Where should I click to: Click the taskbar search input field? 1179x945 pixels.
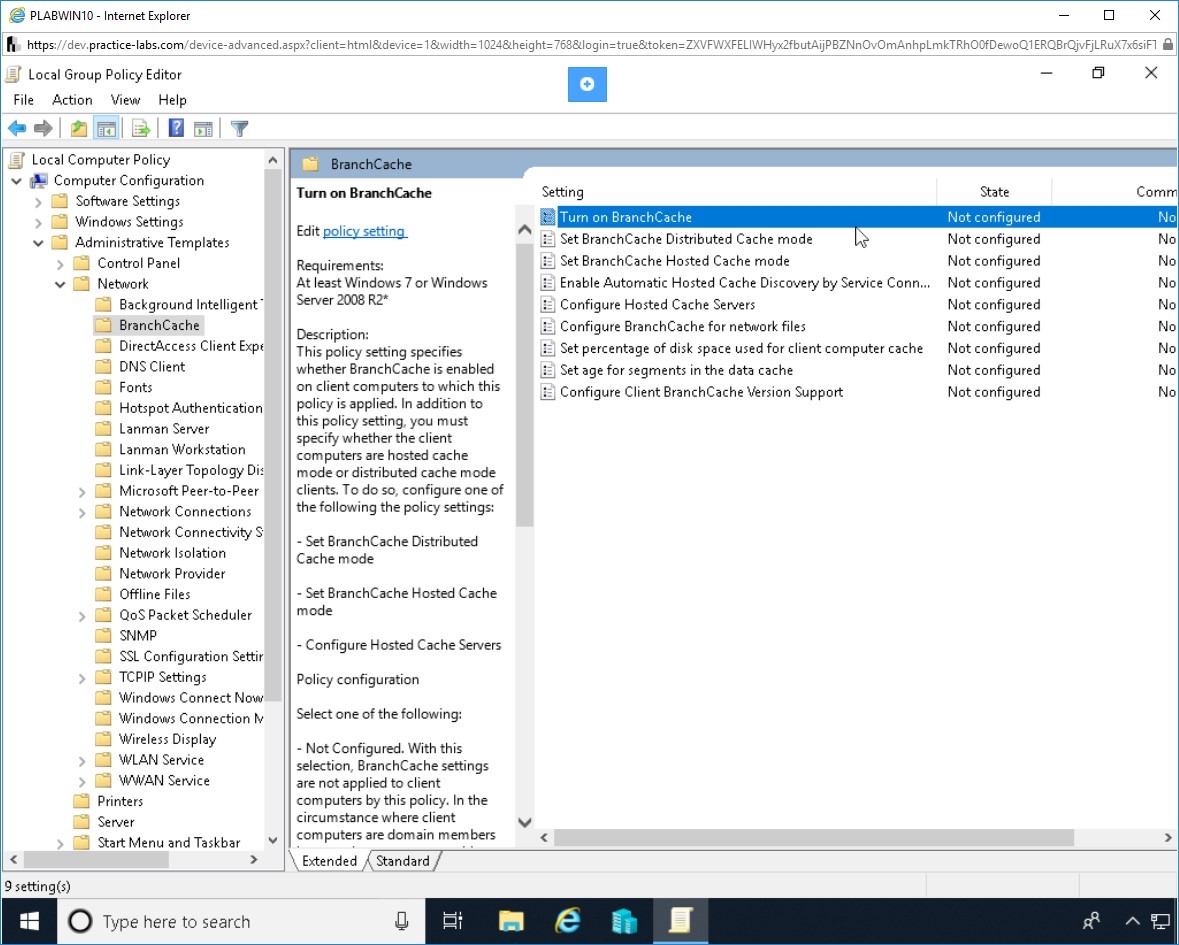pos(241,921)
